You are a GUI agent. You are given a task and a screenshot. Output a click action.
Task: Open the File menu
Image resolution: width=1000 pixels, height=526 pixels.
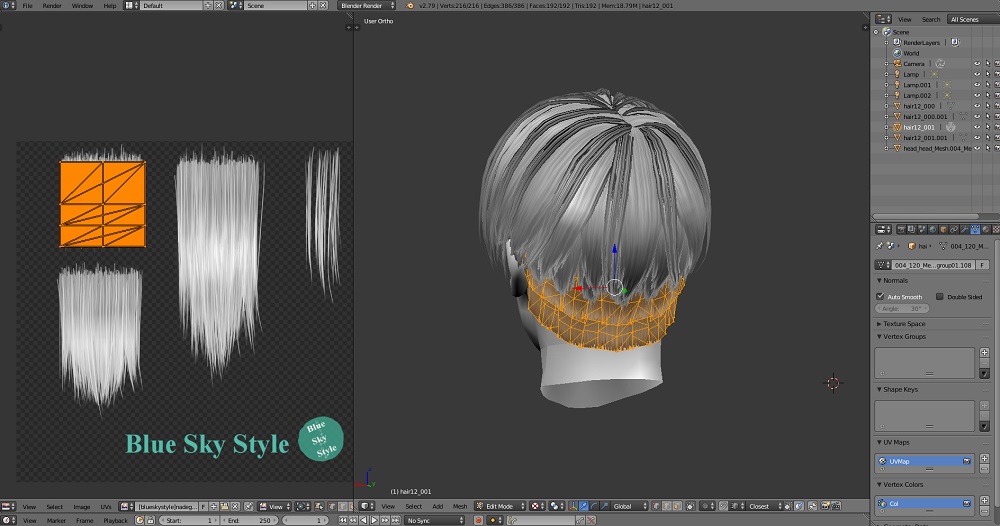point(27,5)
